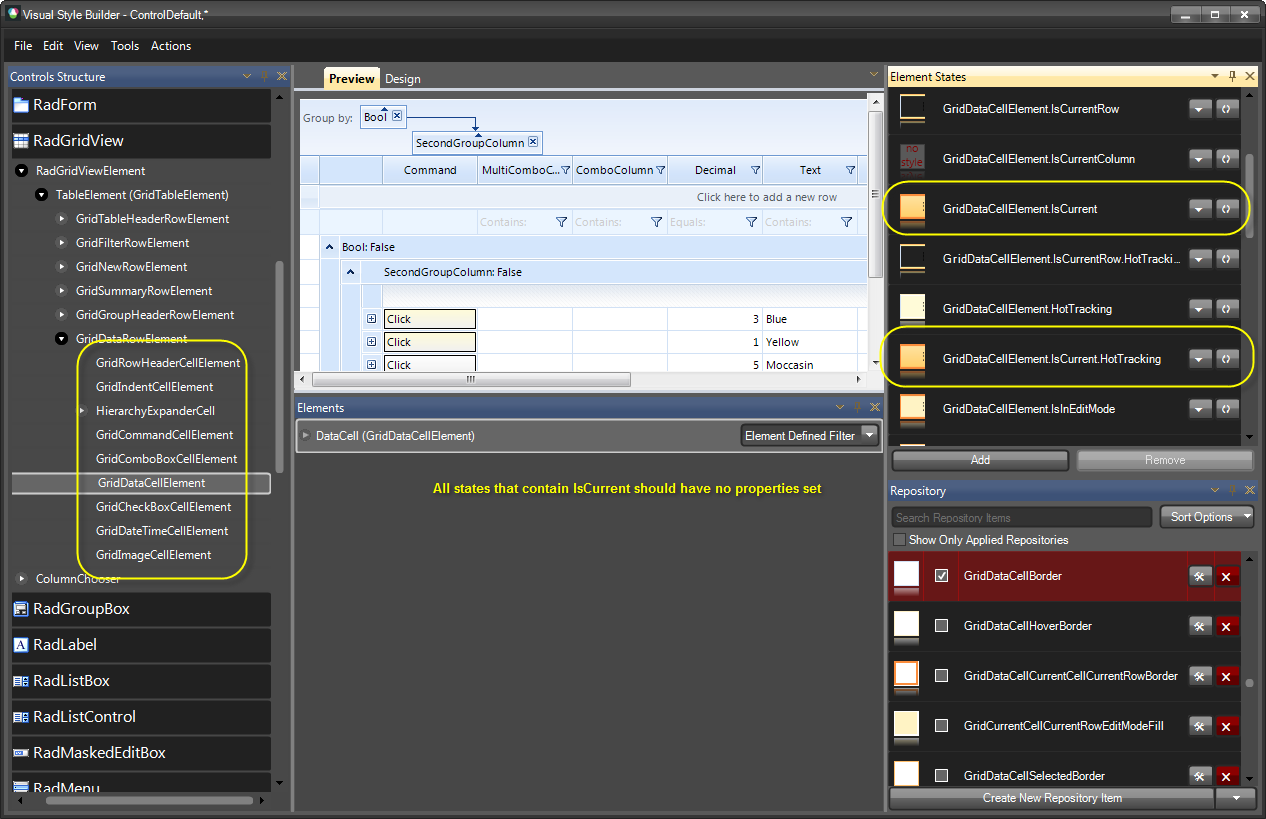Screen dimensions: 1266x819
Task: Pin the Element States panel
Action: (1232, 76)
